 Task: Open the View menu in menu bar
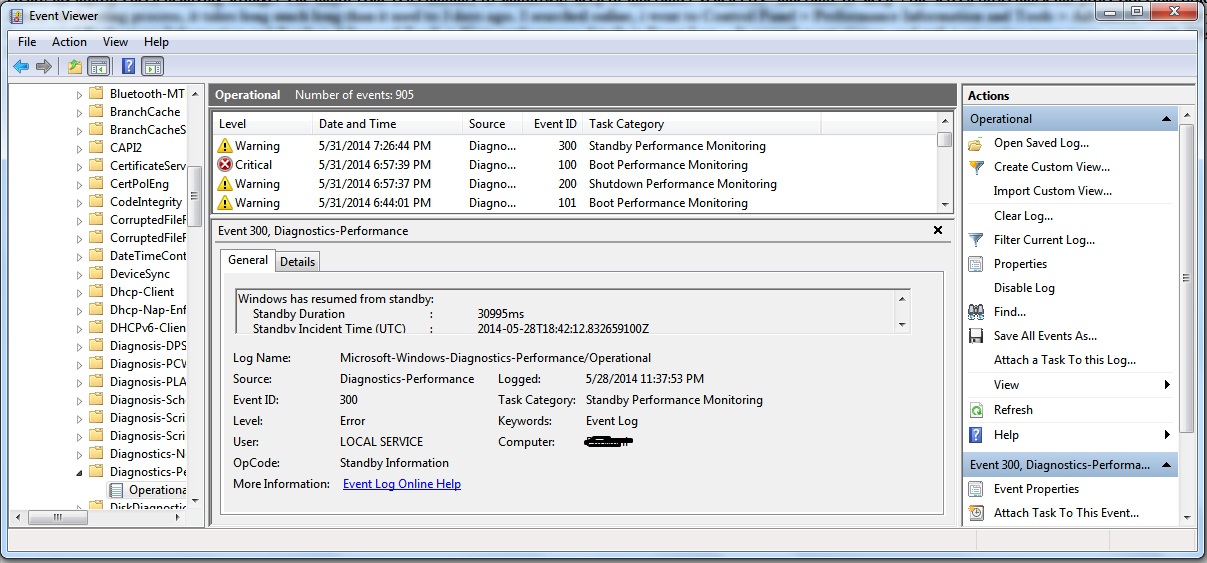coord(115,42)
